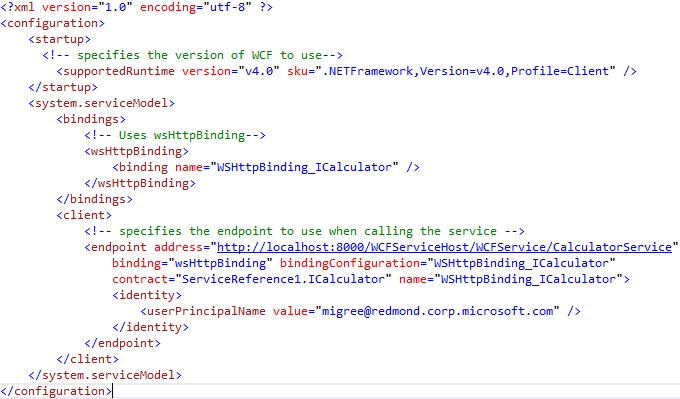Click the closing /endpoint tag
The width and height of the screenshot is (680, 399).
click(122, 343)
